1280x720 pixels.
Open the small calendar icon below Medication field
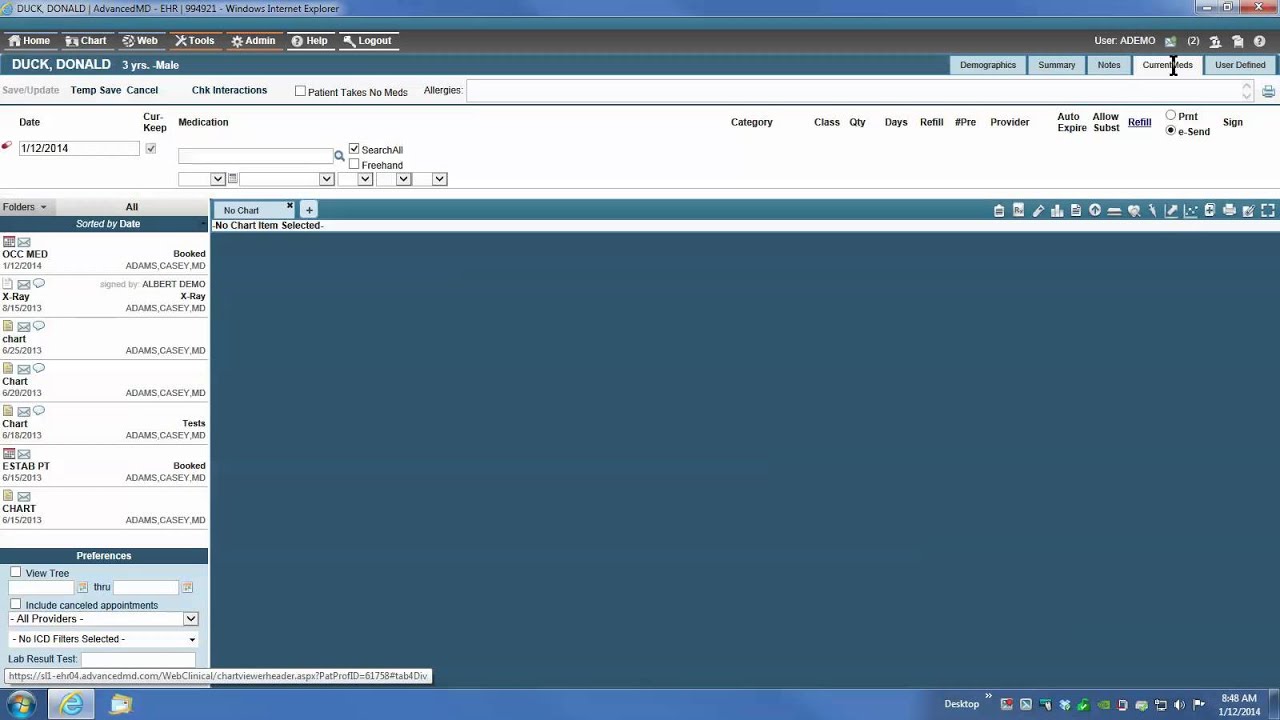click(232, 179)
